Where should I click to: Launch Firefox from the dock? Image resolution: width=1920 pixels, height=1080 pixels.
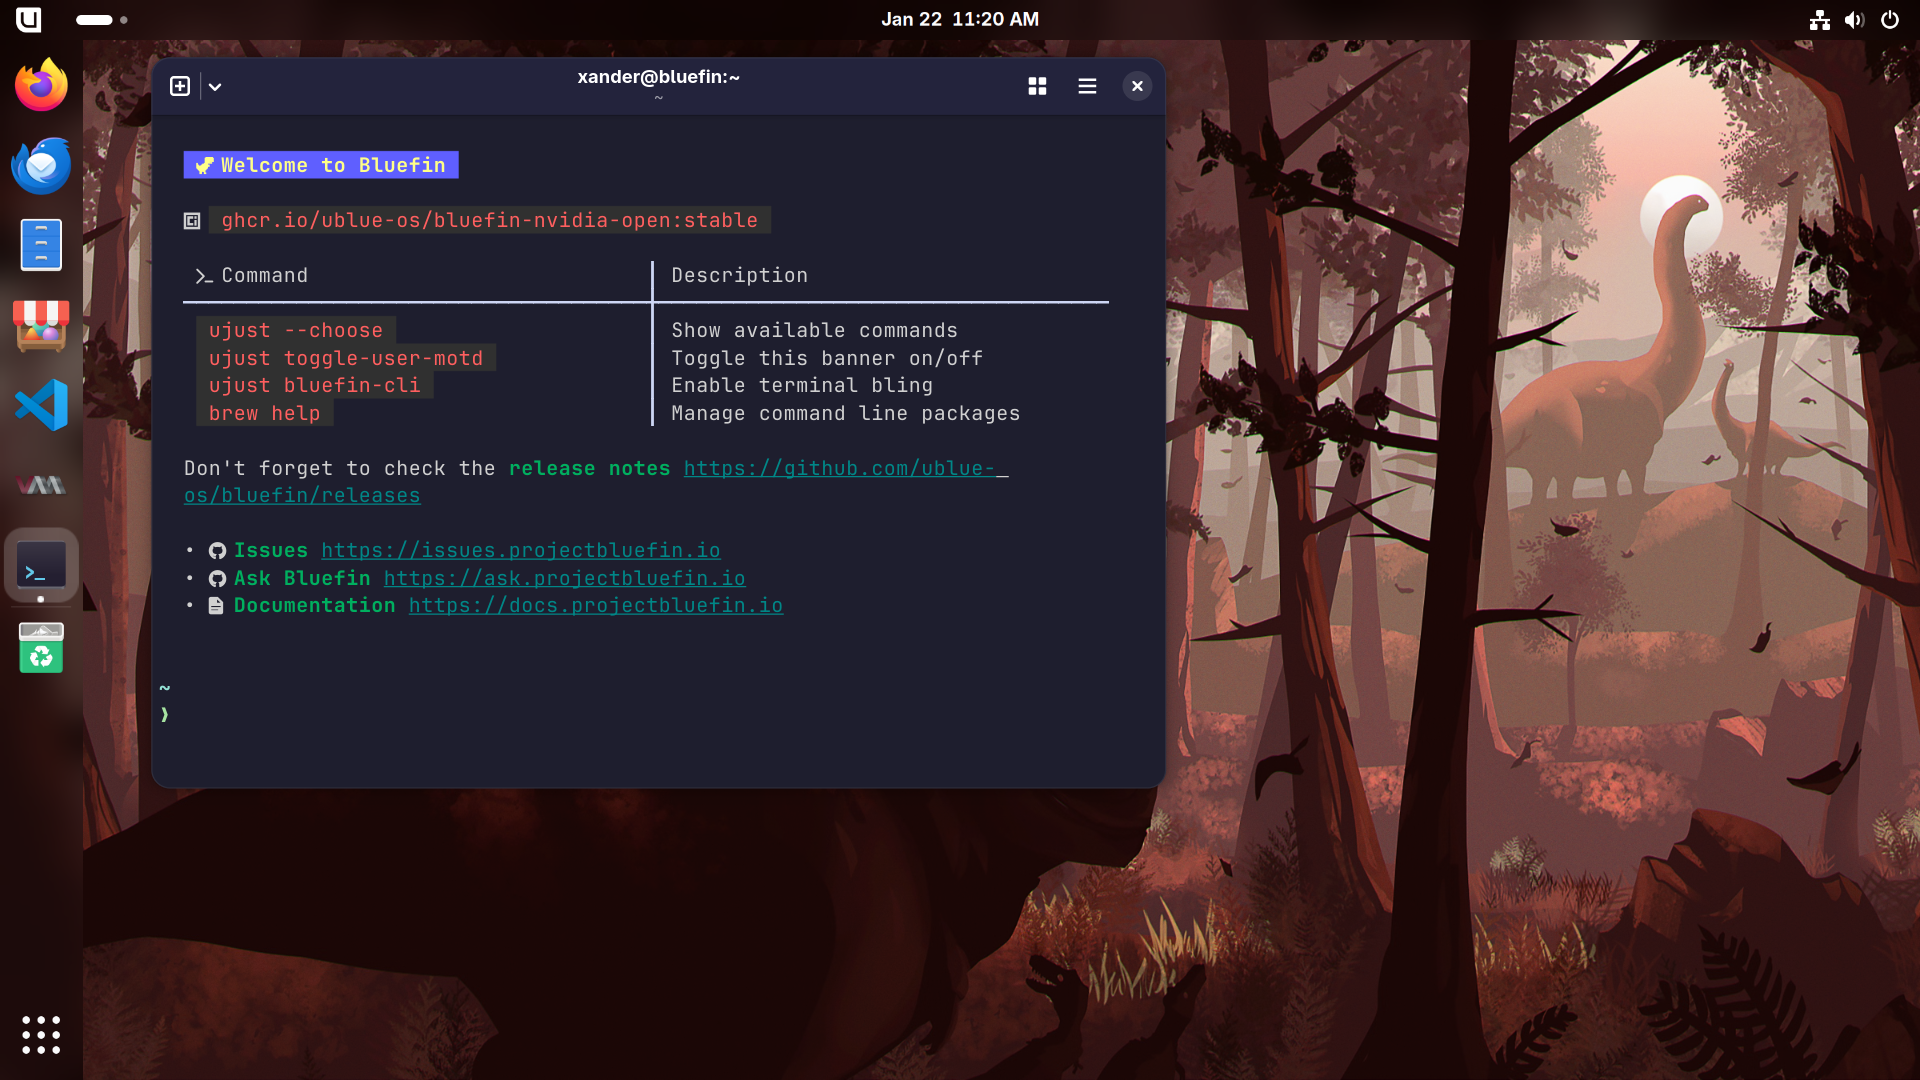pyautogui.click(x=41, y=86)
